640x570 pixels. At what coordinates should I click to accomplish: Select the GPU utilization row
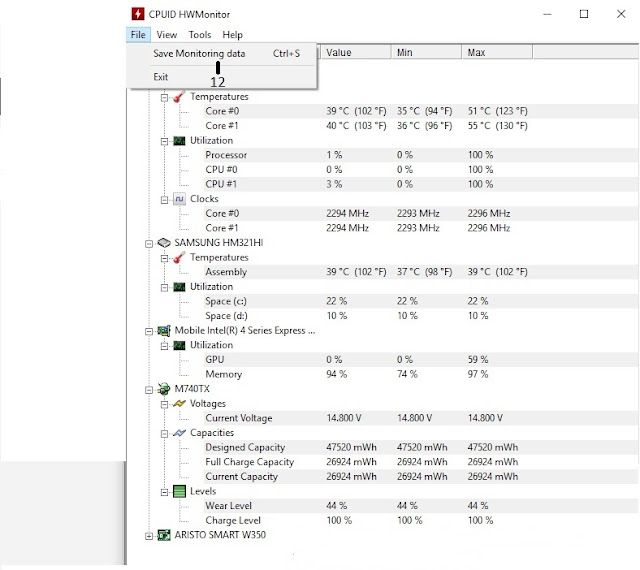420,359
